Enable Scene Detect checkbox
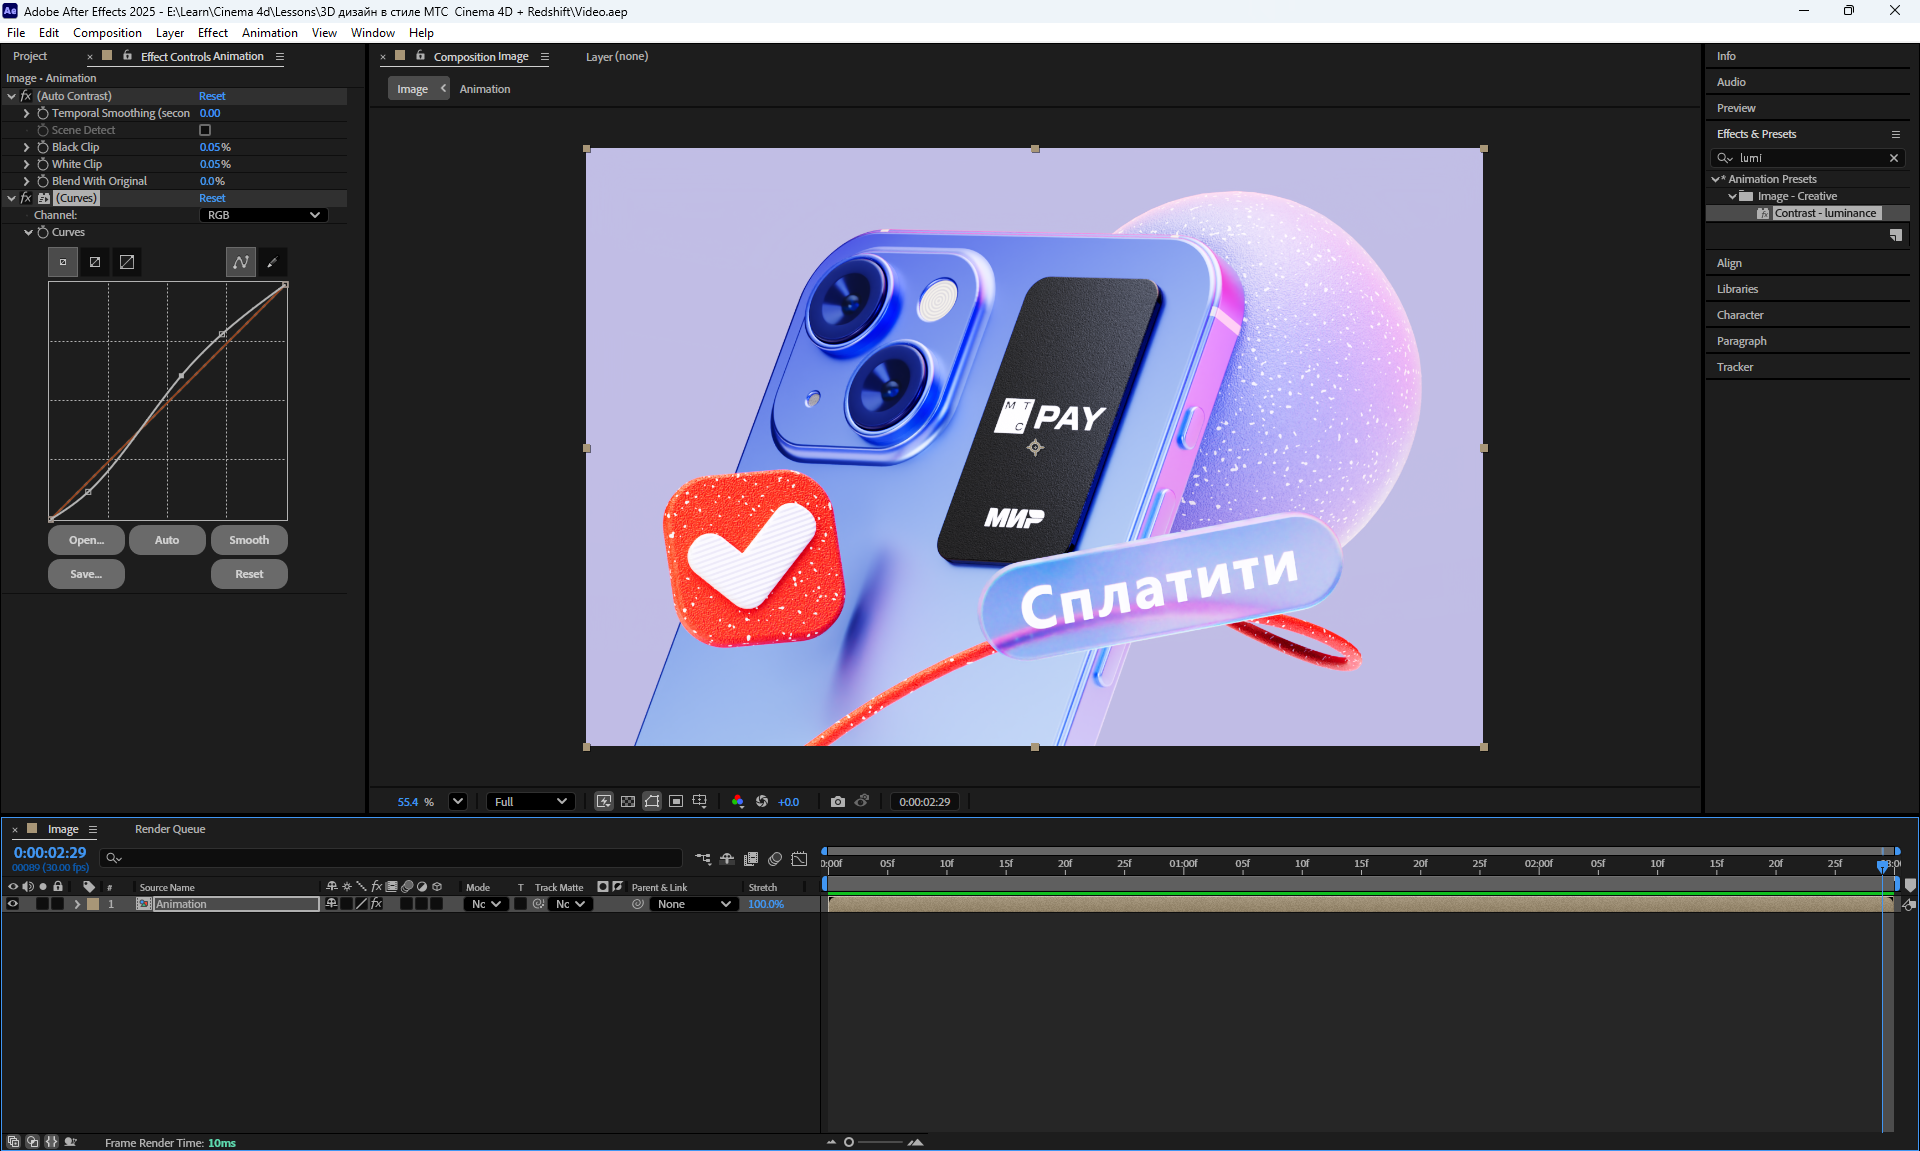This screenshot has width=1920, height=1151. coord(205,130)
